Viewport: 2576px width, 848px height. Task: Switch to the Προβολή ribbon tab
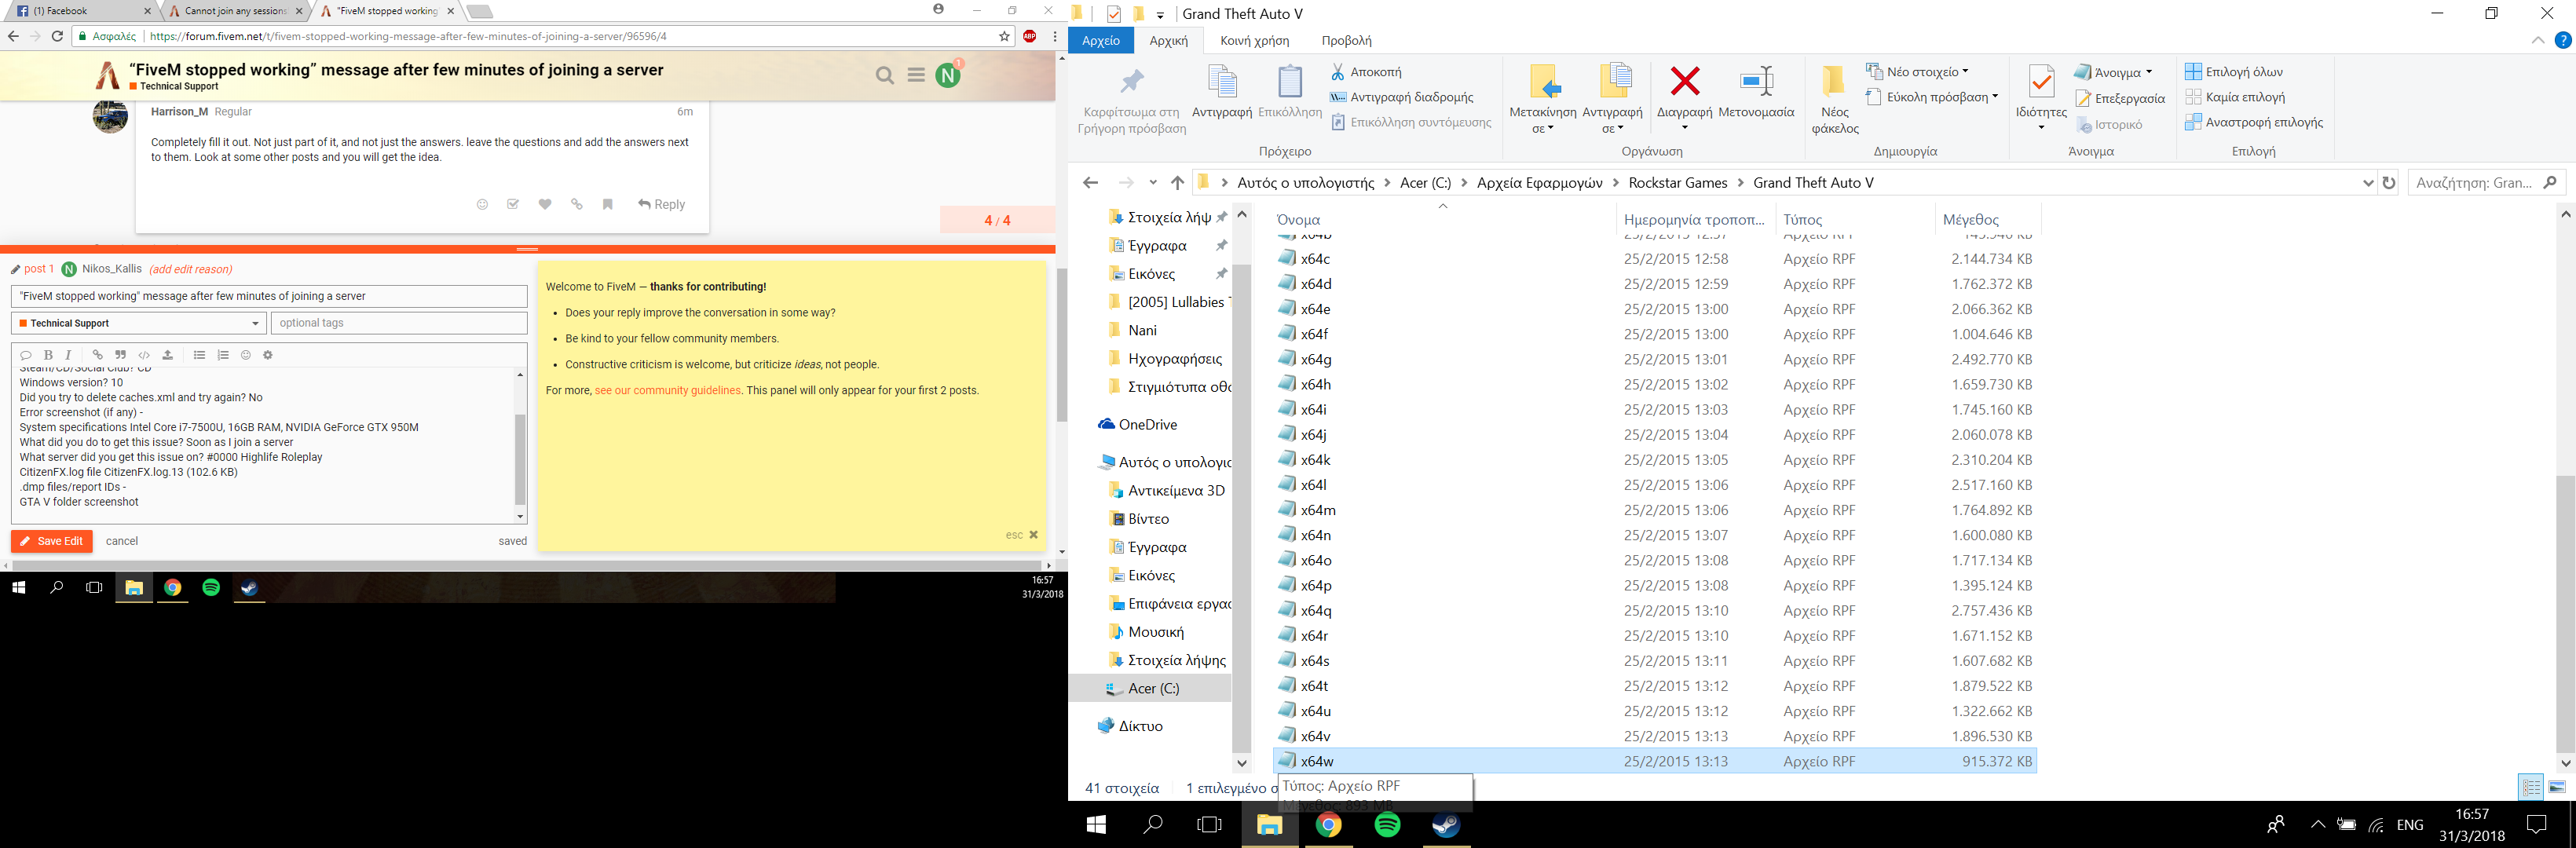point(1346,40)
